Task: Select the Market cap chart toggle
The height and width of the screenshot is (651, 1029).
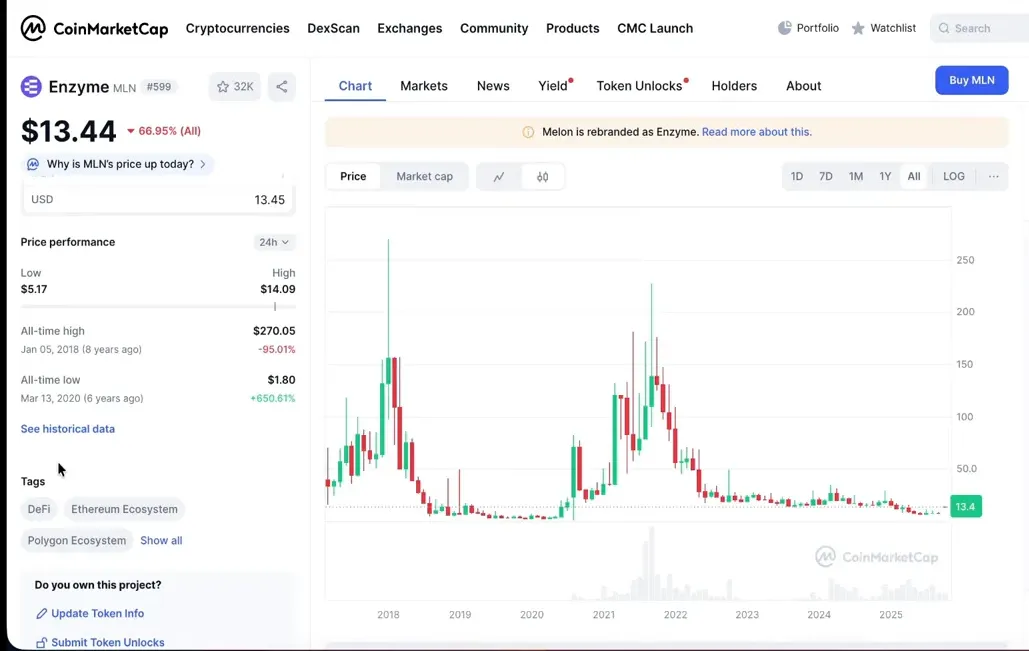Action: tap(424, 176)
